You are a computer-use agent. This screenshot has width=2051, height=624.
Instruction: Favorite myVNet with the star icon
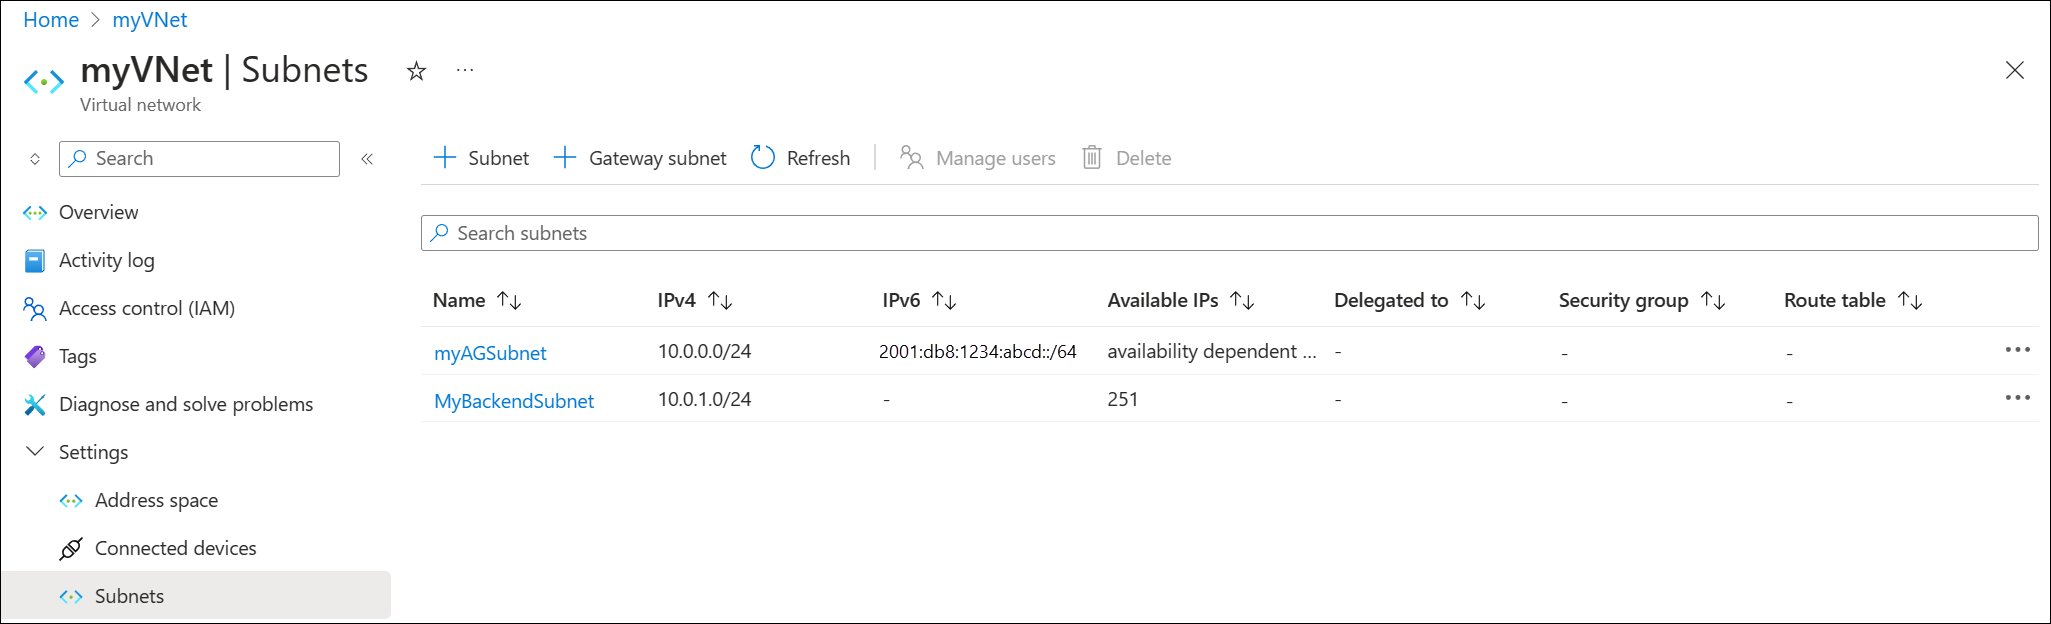point(416,71)
